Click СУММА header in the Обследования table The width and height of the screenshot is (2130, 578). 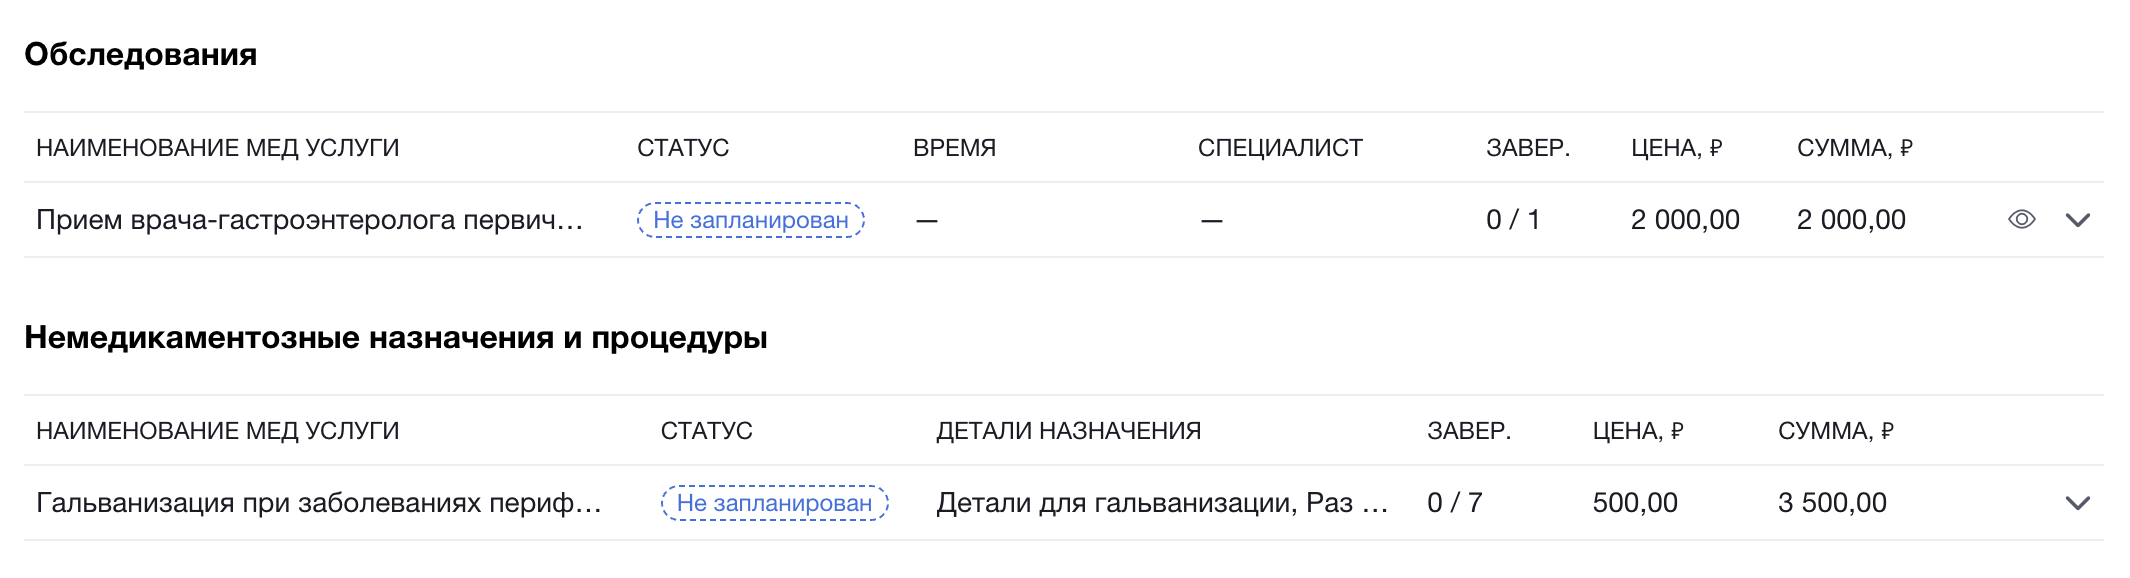pyautogui.click(x=1854, y=148)
